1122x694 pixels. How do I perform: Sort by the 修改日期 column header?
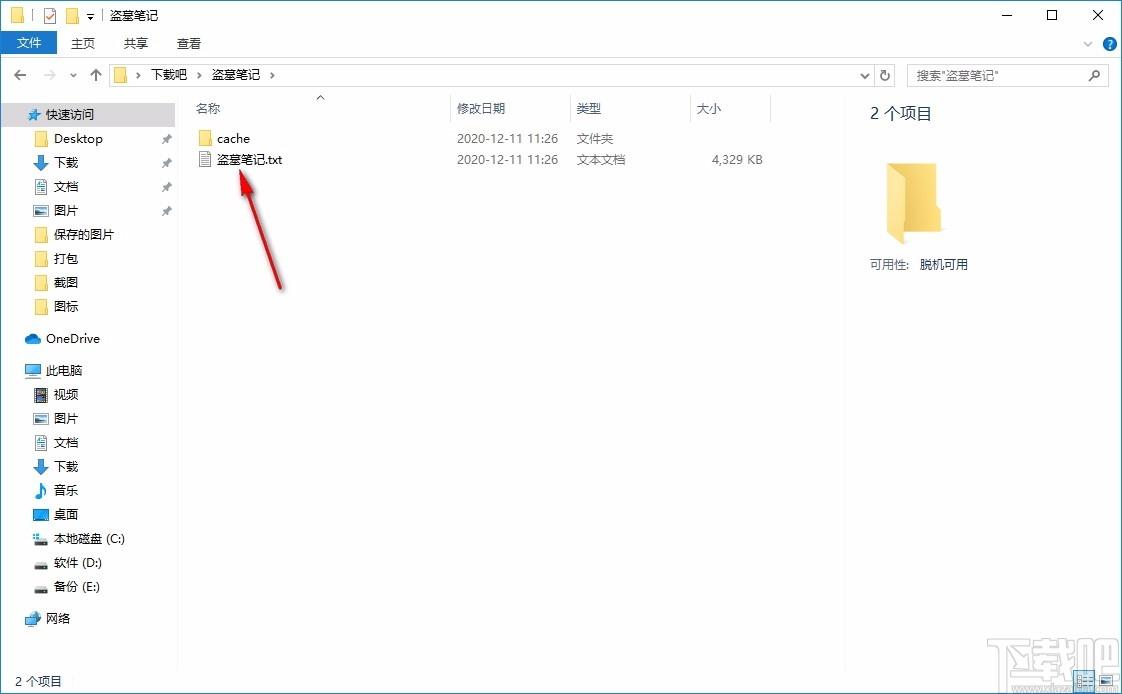tap(481, 109)
